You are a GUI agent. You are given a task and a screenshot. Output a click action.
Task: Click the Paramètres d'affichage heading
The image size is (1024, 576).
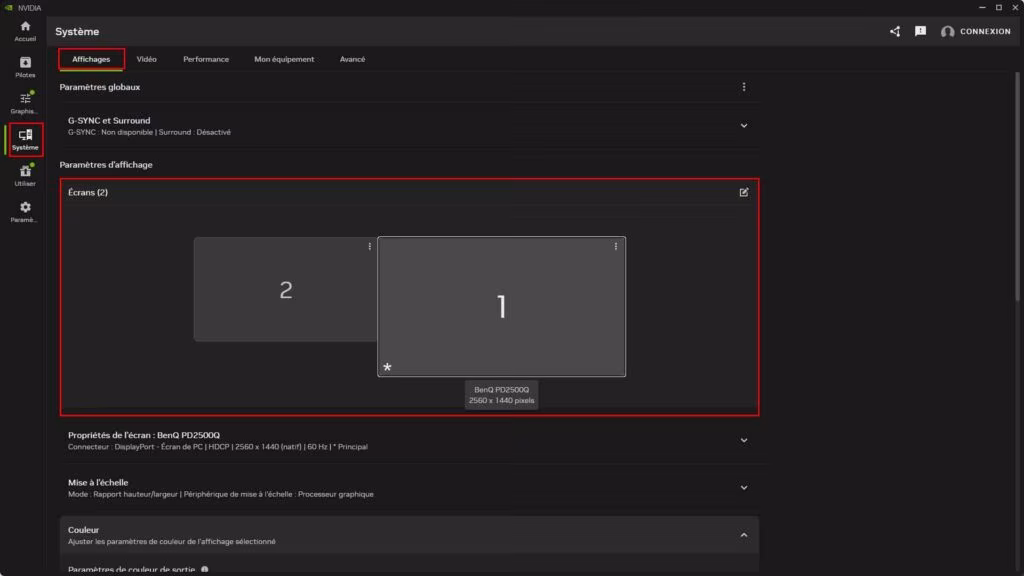click(x=106, y=165)
